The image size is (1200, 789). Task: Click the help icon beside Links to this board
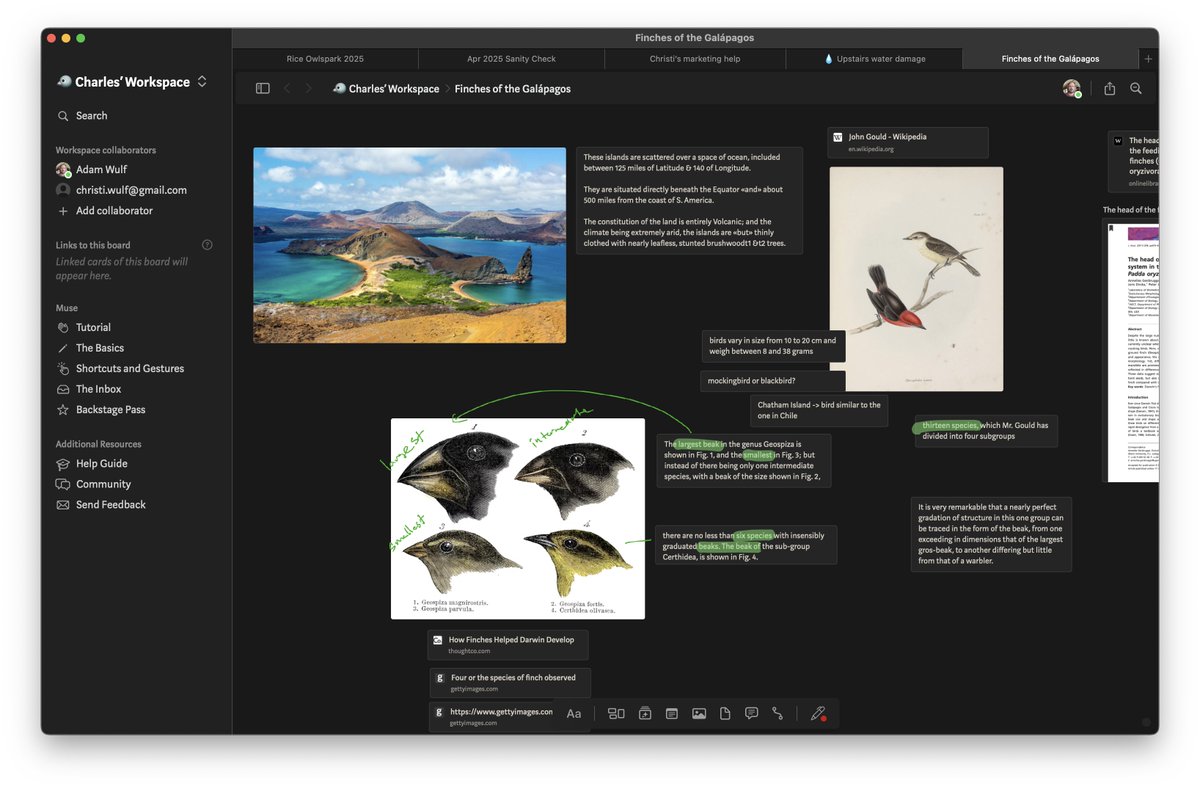[207, 245]
